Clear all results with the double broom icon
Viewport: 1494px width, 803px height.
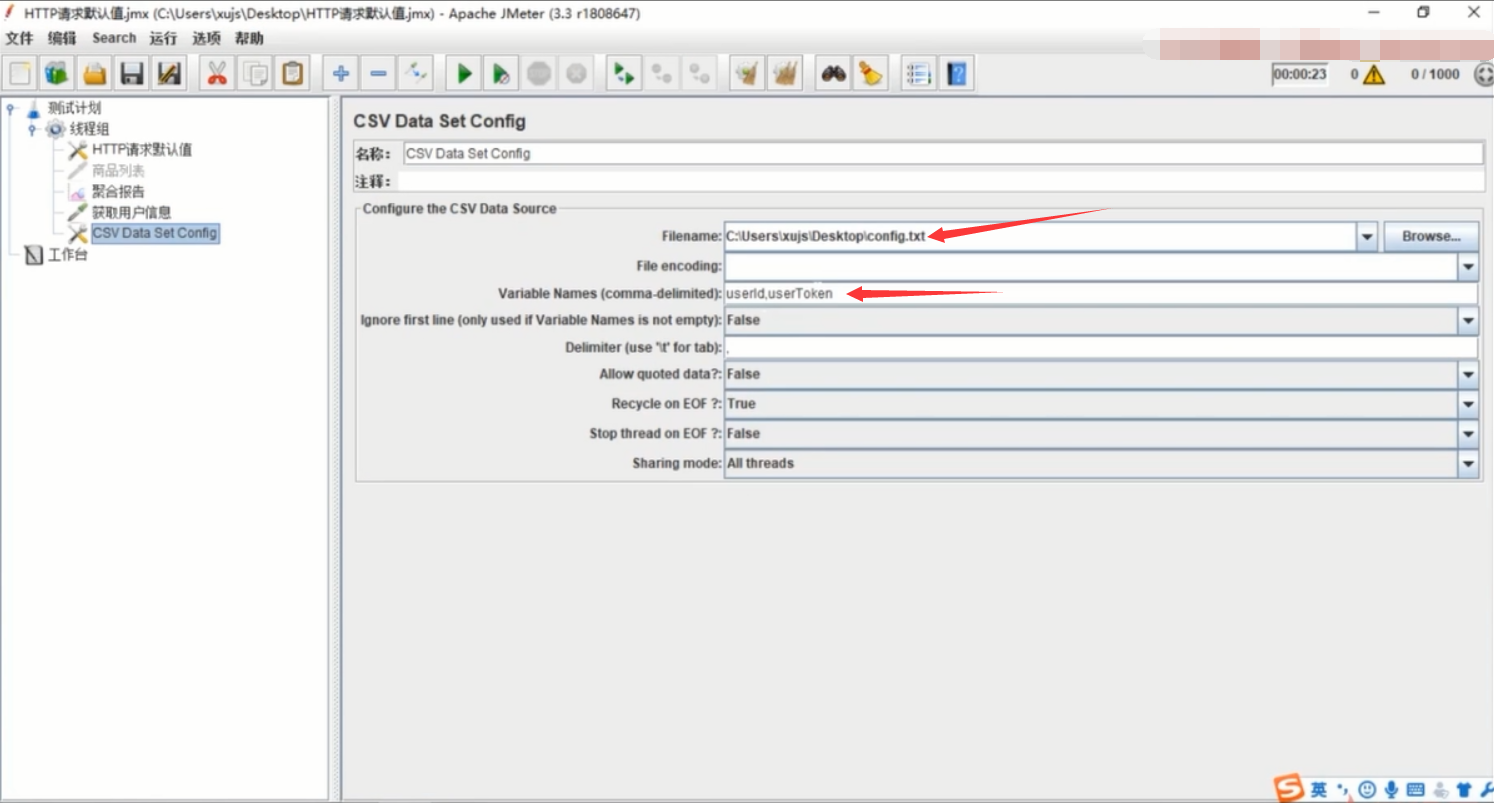[x=785, y=73]
